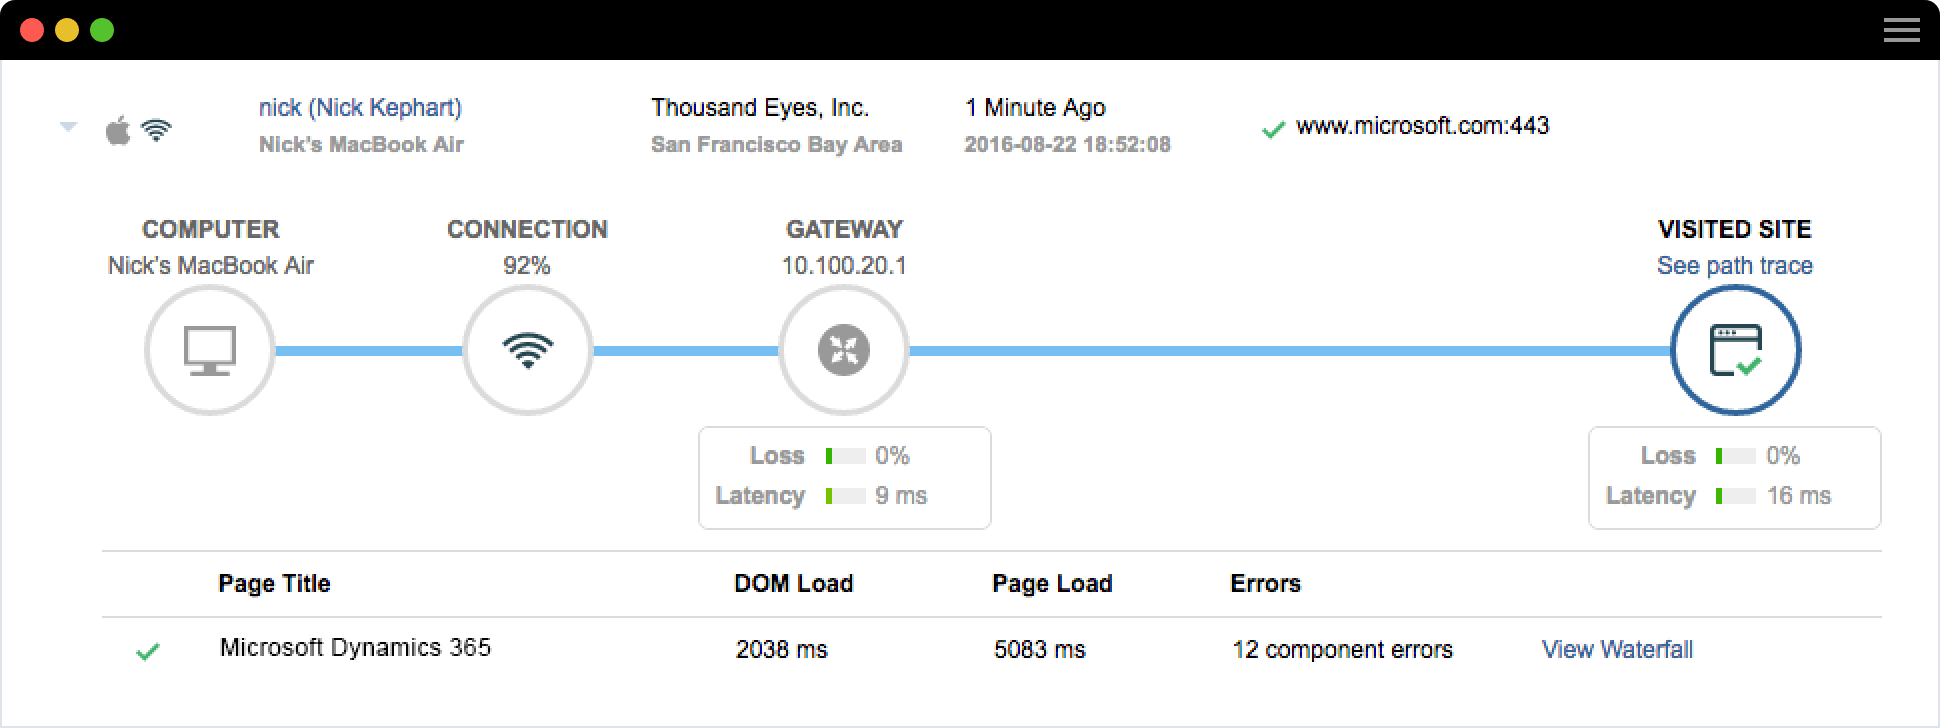Collapse the session row disclosure triangle
The image size is (1940, 728).
[x=68, y=127]
